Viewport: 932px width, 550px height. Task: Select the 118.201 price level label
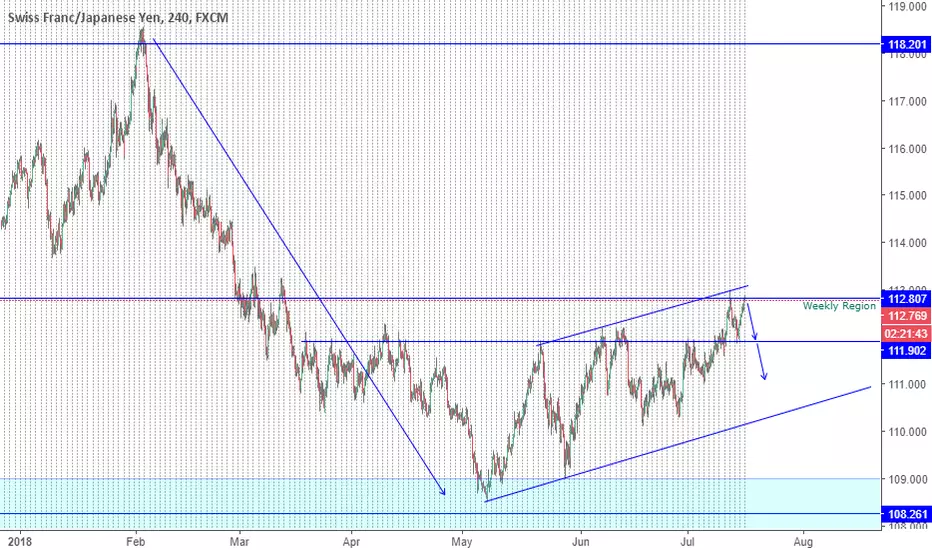(906, 45)
